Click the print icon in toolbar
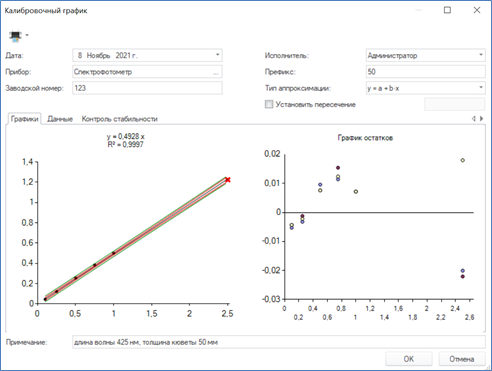 (x=15, y=35)
